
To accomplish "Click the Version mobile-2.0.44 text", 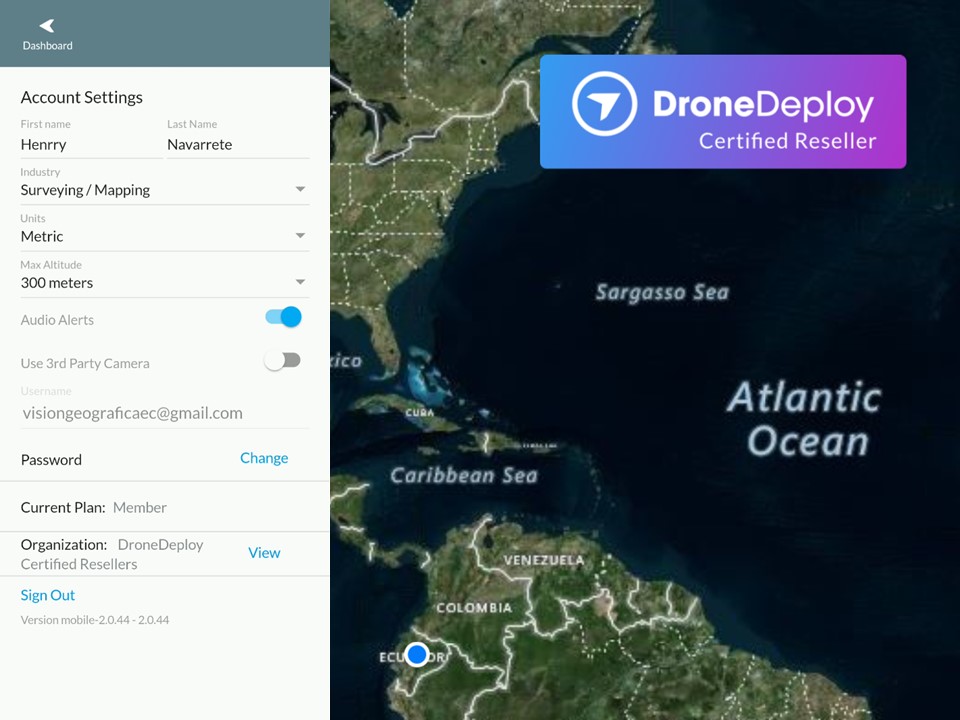I will click(95, 620).
